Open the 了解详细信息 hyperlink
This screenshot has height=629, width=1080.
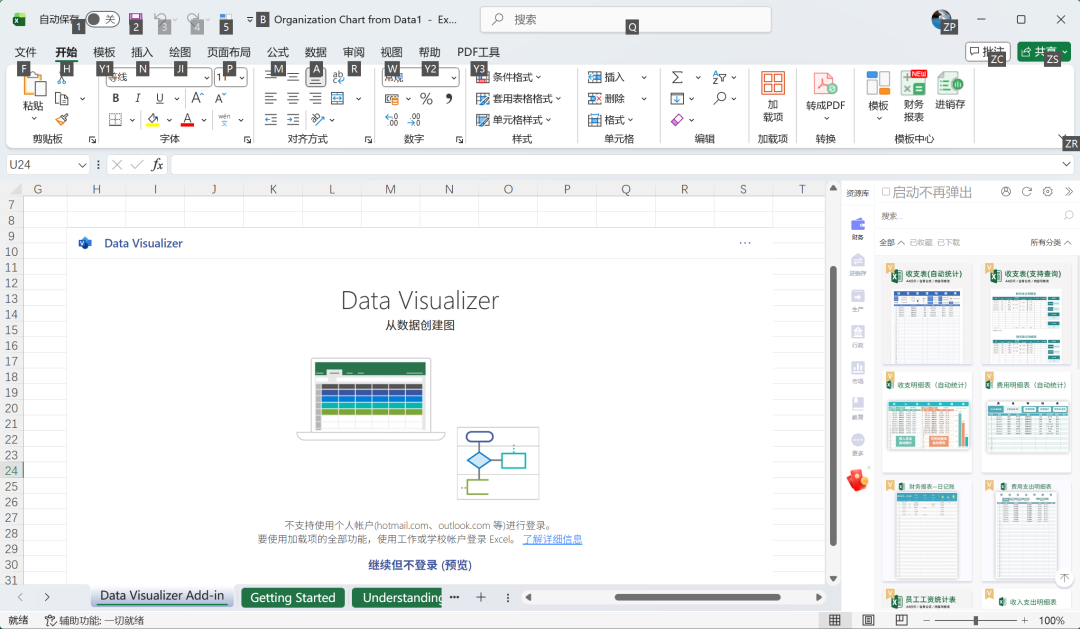click(552, 539)
